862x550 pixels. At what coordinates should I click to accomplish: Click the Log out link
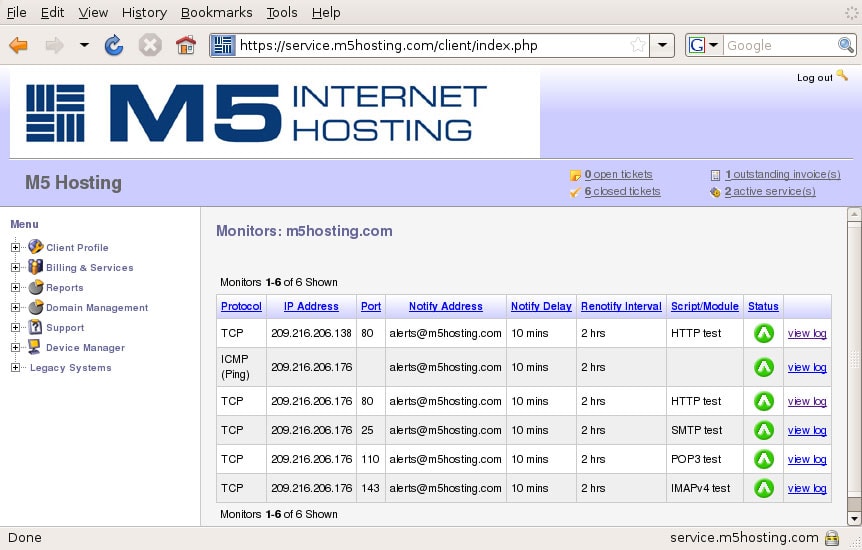click(x=815, y=78)
